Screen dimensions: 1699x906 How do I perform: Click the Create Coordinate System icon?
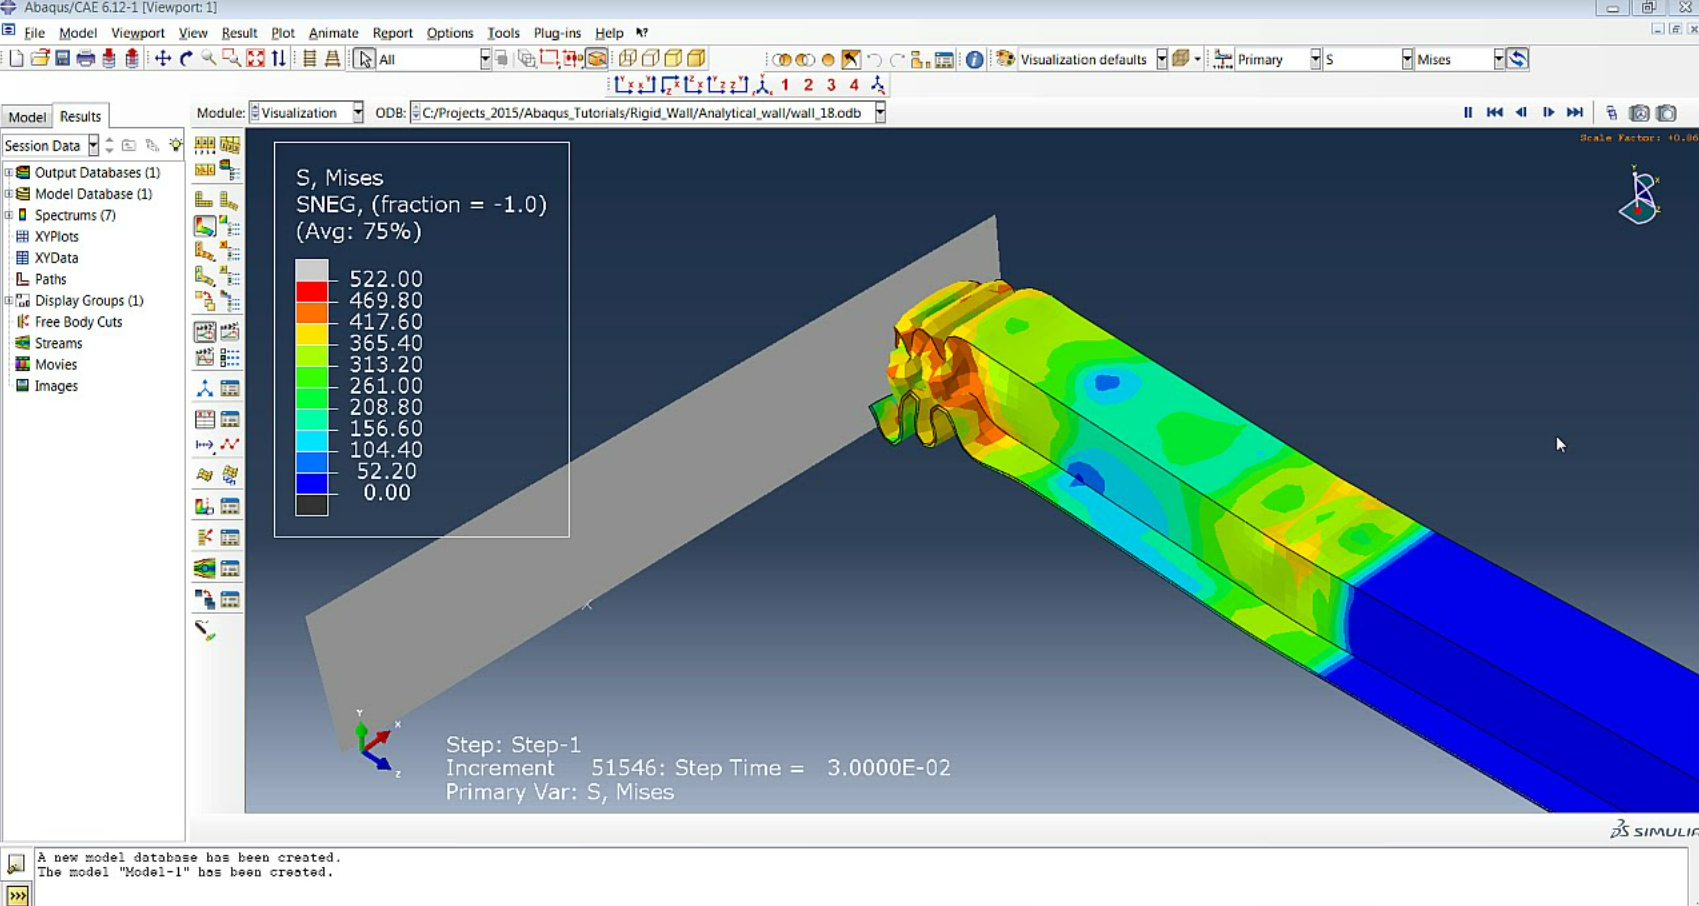pyautogui.click(x=204, y=388)
